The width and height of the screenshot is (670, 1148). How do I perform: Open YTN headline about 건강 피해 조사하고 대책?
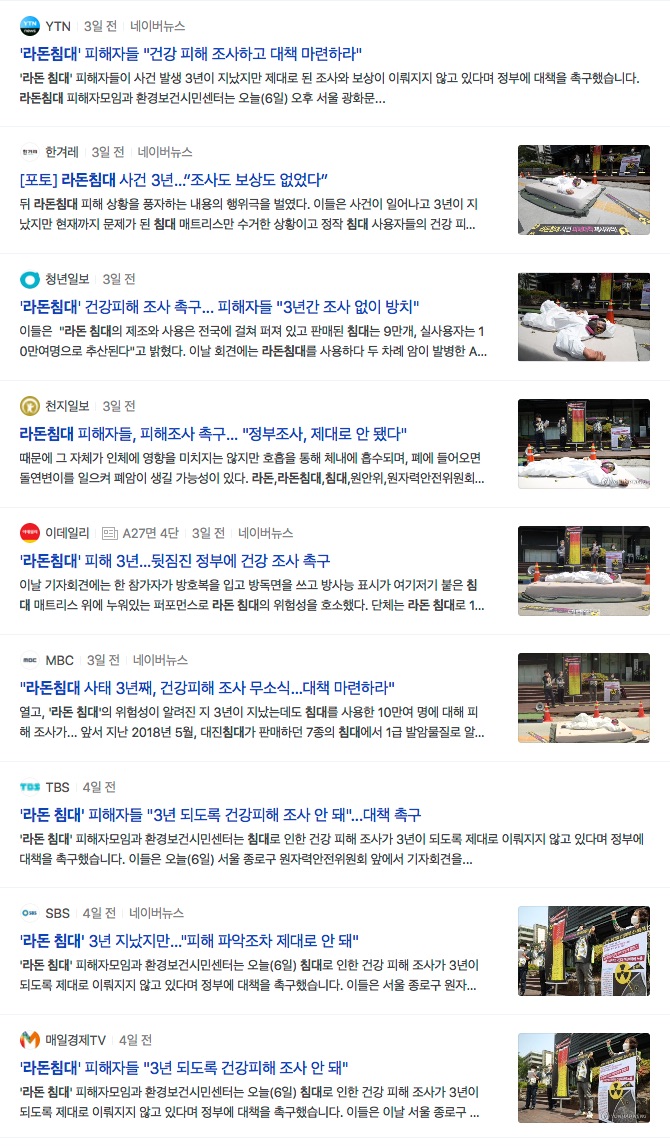191,53
